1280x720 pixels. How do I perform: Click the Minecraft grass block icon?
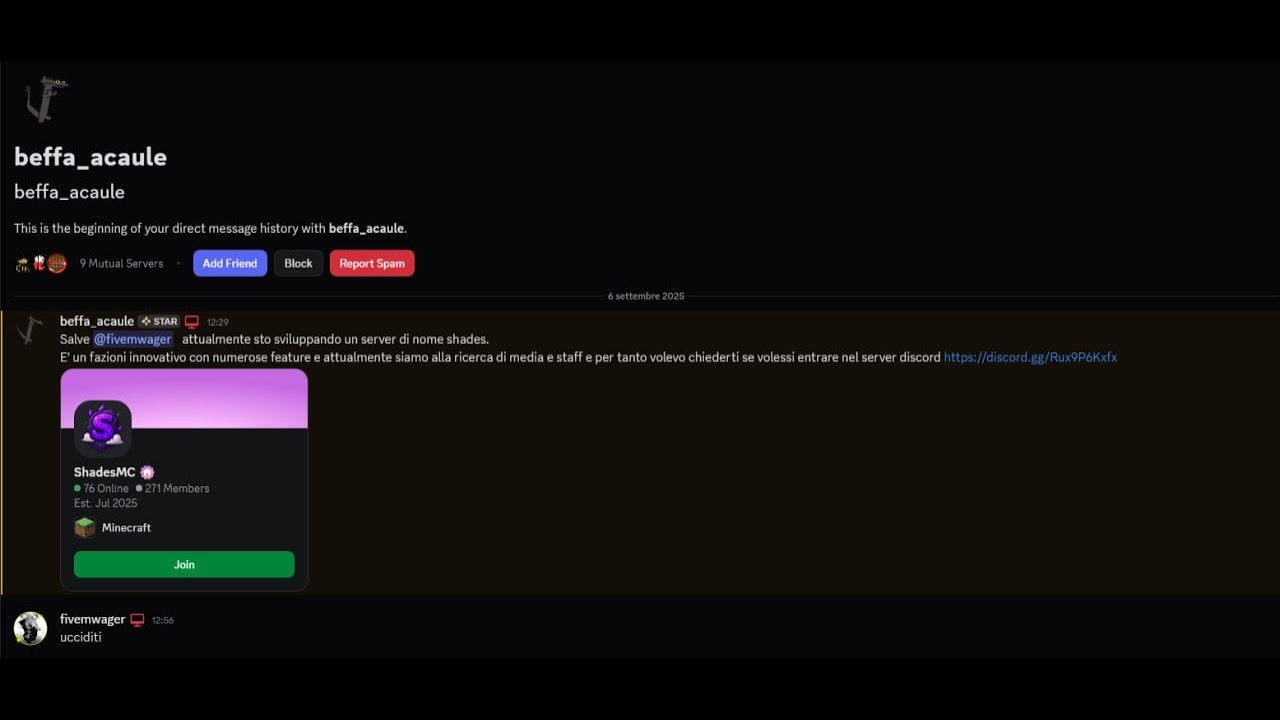[85, 527]
